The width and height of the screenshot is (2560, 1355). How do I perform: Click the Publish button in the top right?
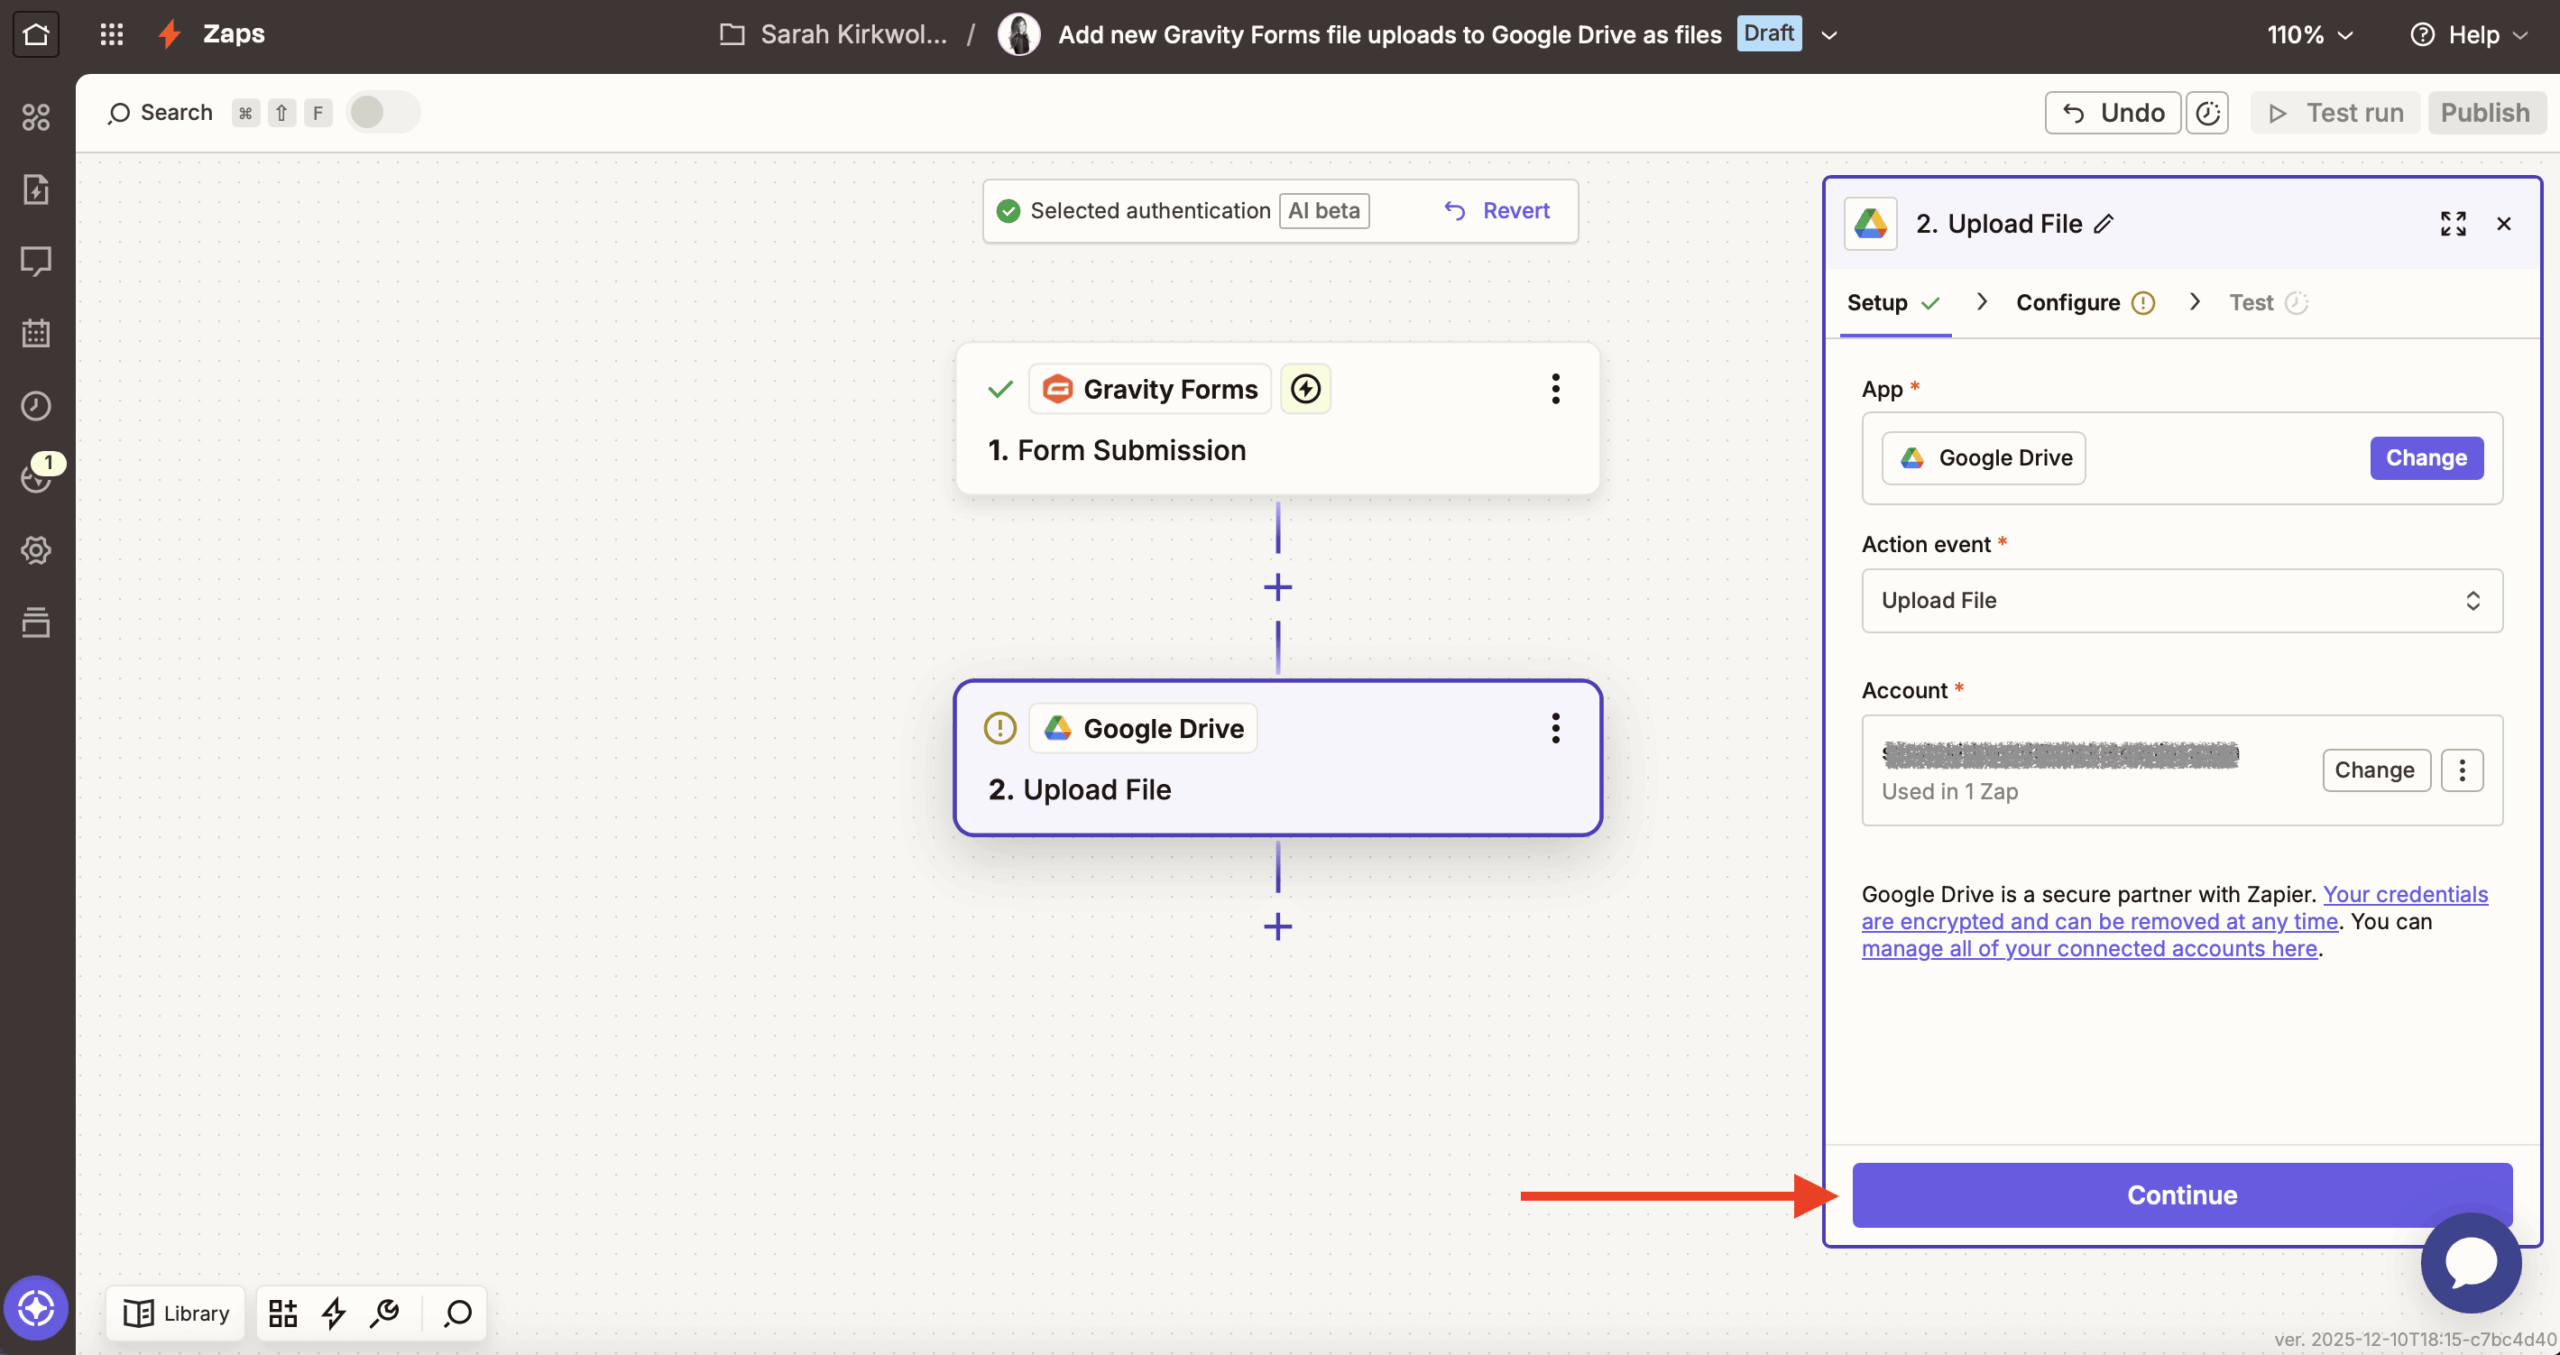2485,112
